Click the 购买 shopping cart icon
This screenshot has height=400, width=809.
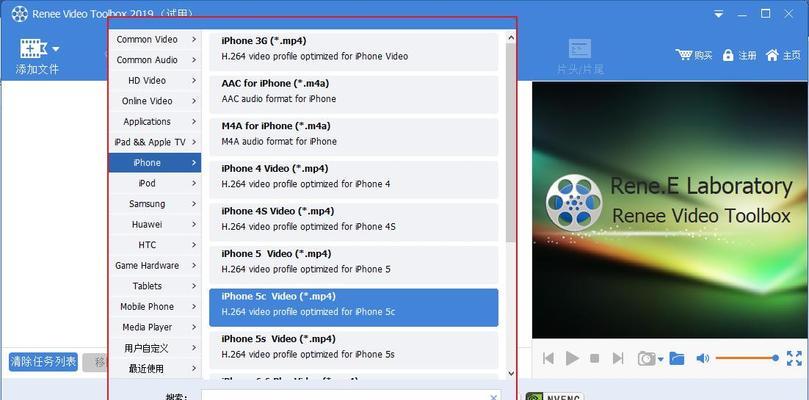click(684, 55)
